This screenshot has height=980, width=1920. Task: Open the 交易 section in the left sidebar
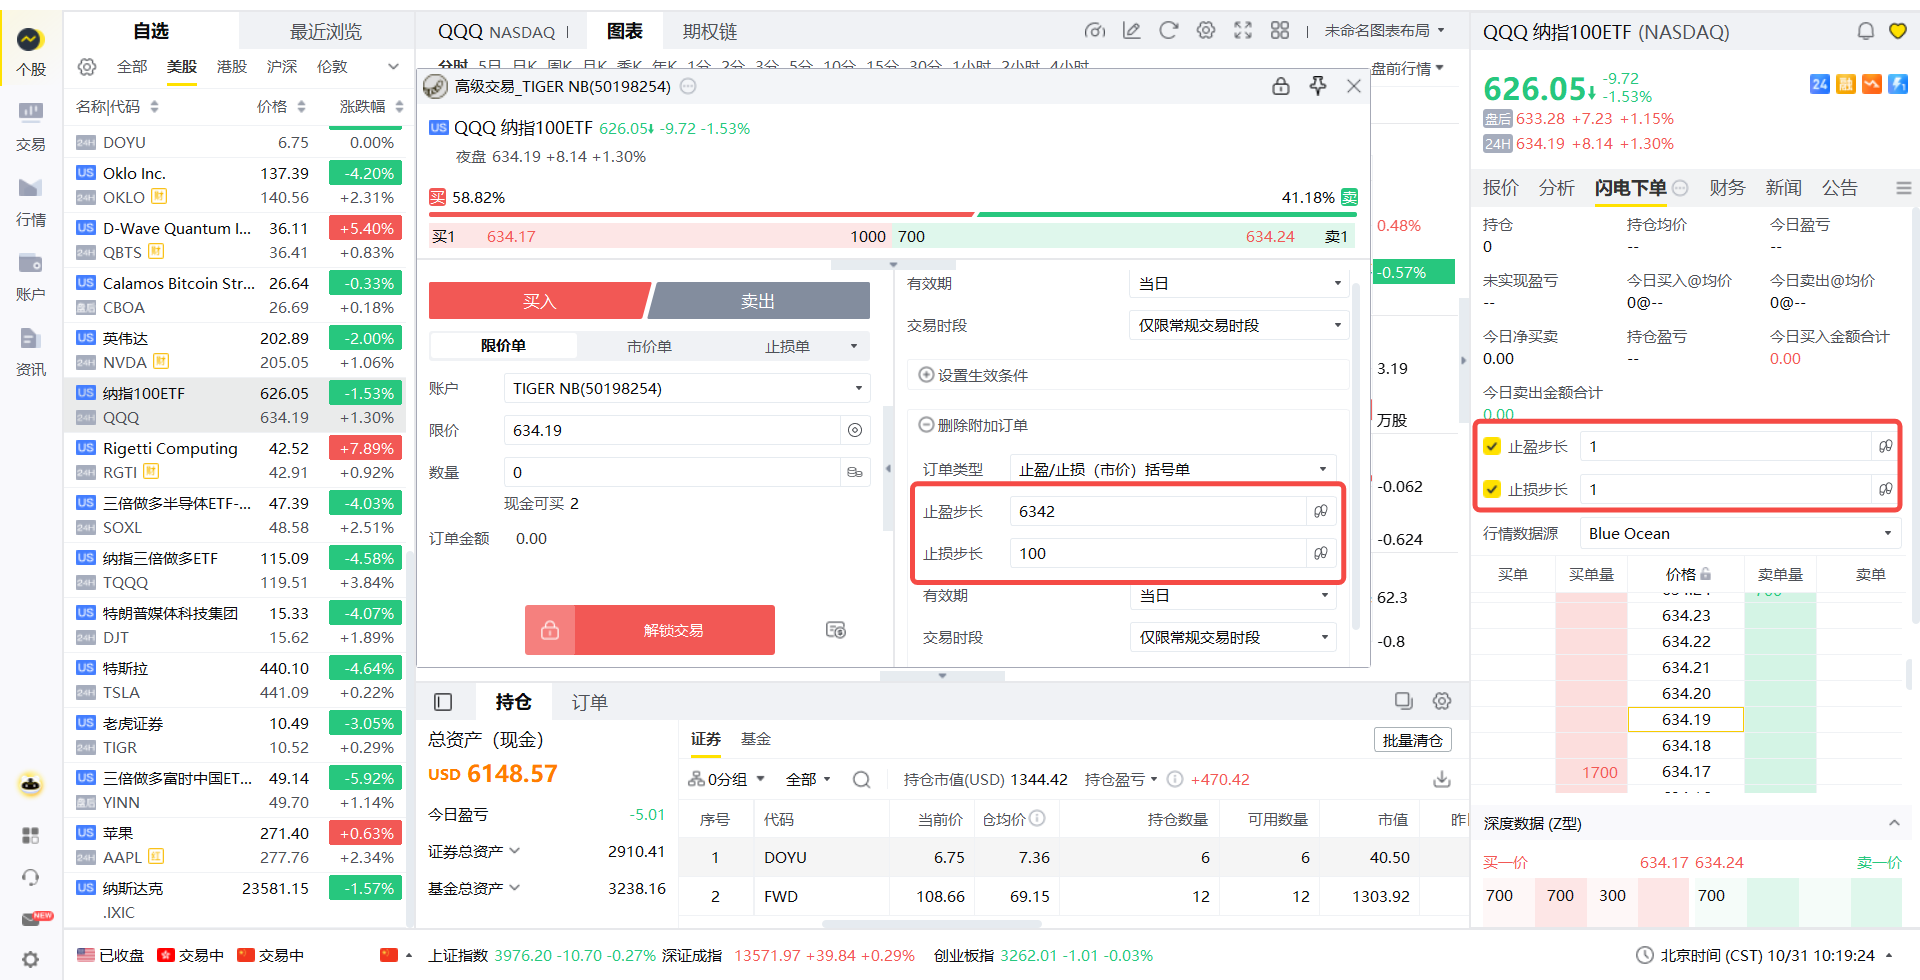coord(31,125)
